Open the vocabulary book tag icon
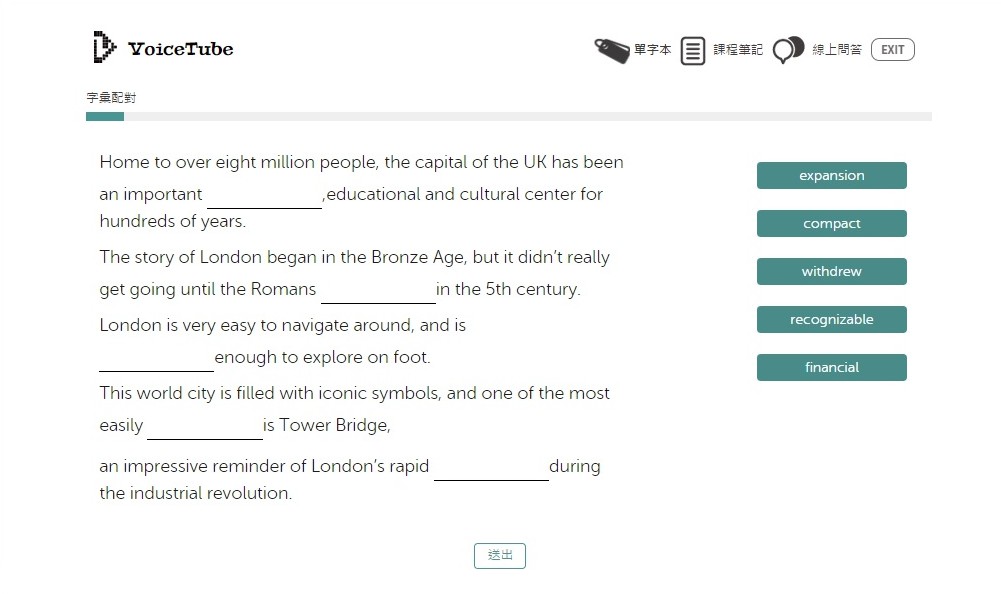 [x=611, y=50]
